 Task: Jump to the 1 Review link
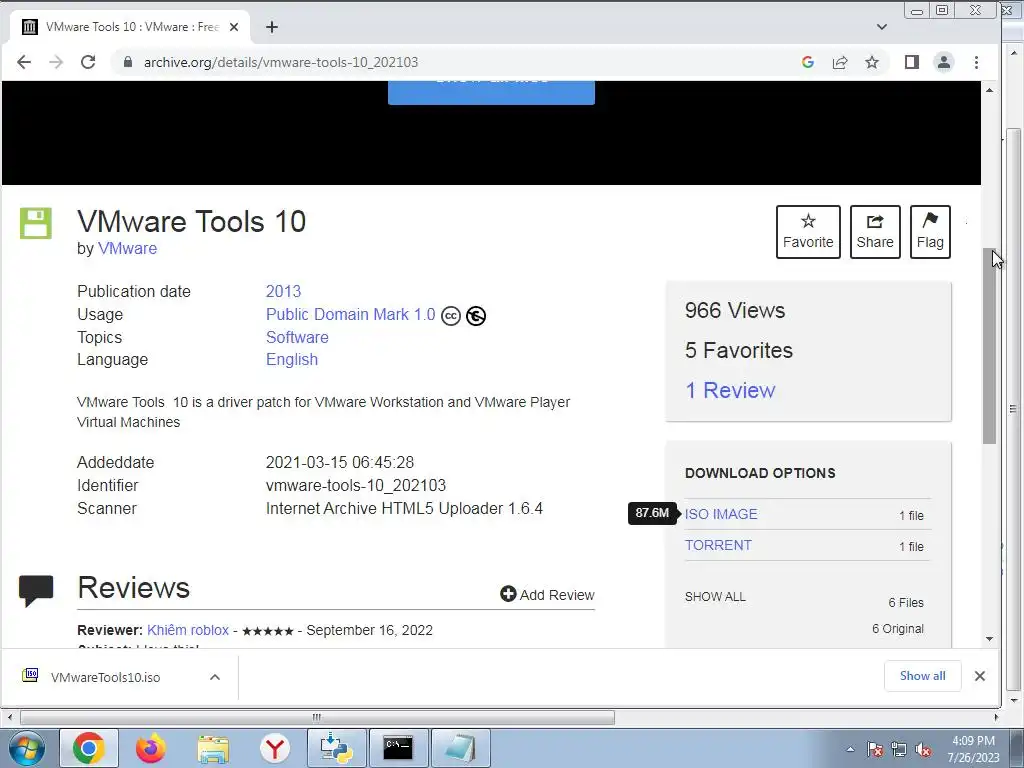point(730,390)
